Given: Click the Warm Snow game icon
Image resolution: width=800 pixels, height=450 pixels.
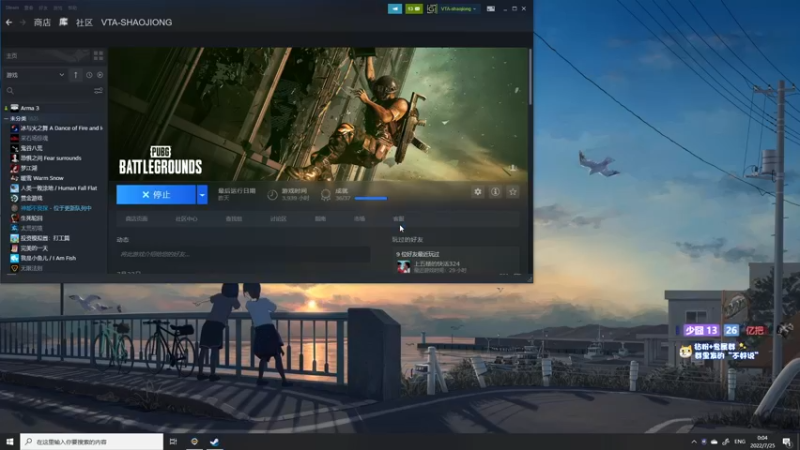Looking at the screenshot, I should pyautogui.click(x=14, y=178).
